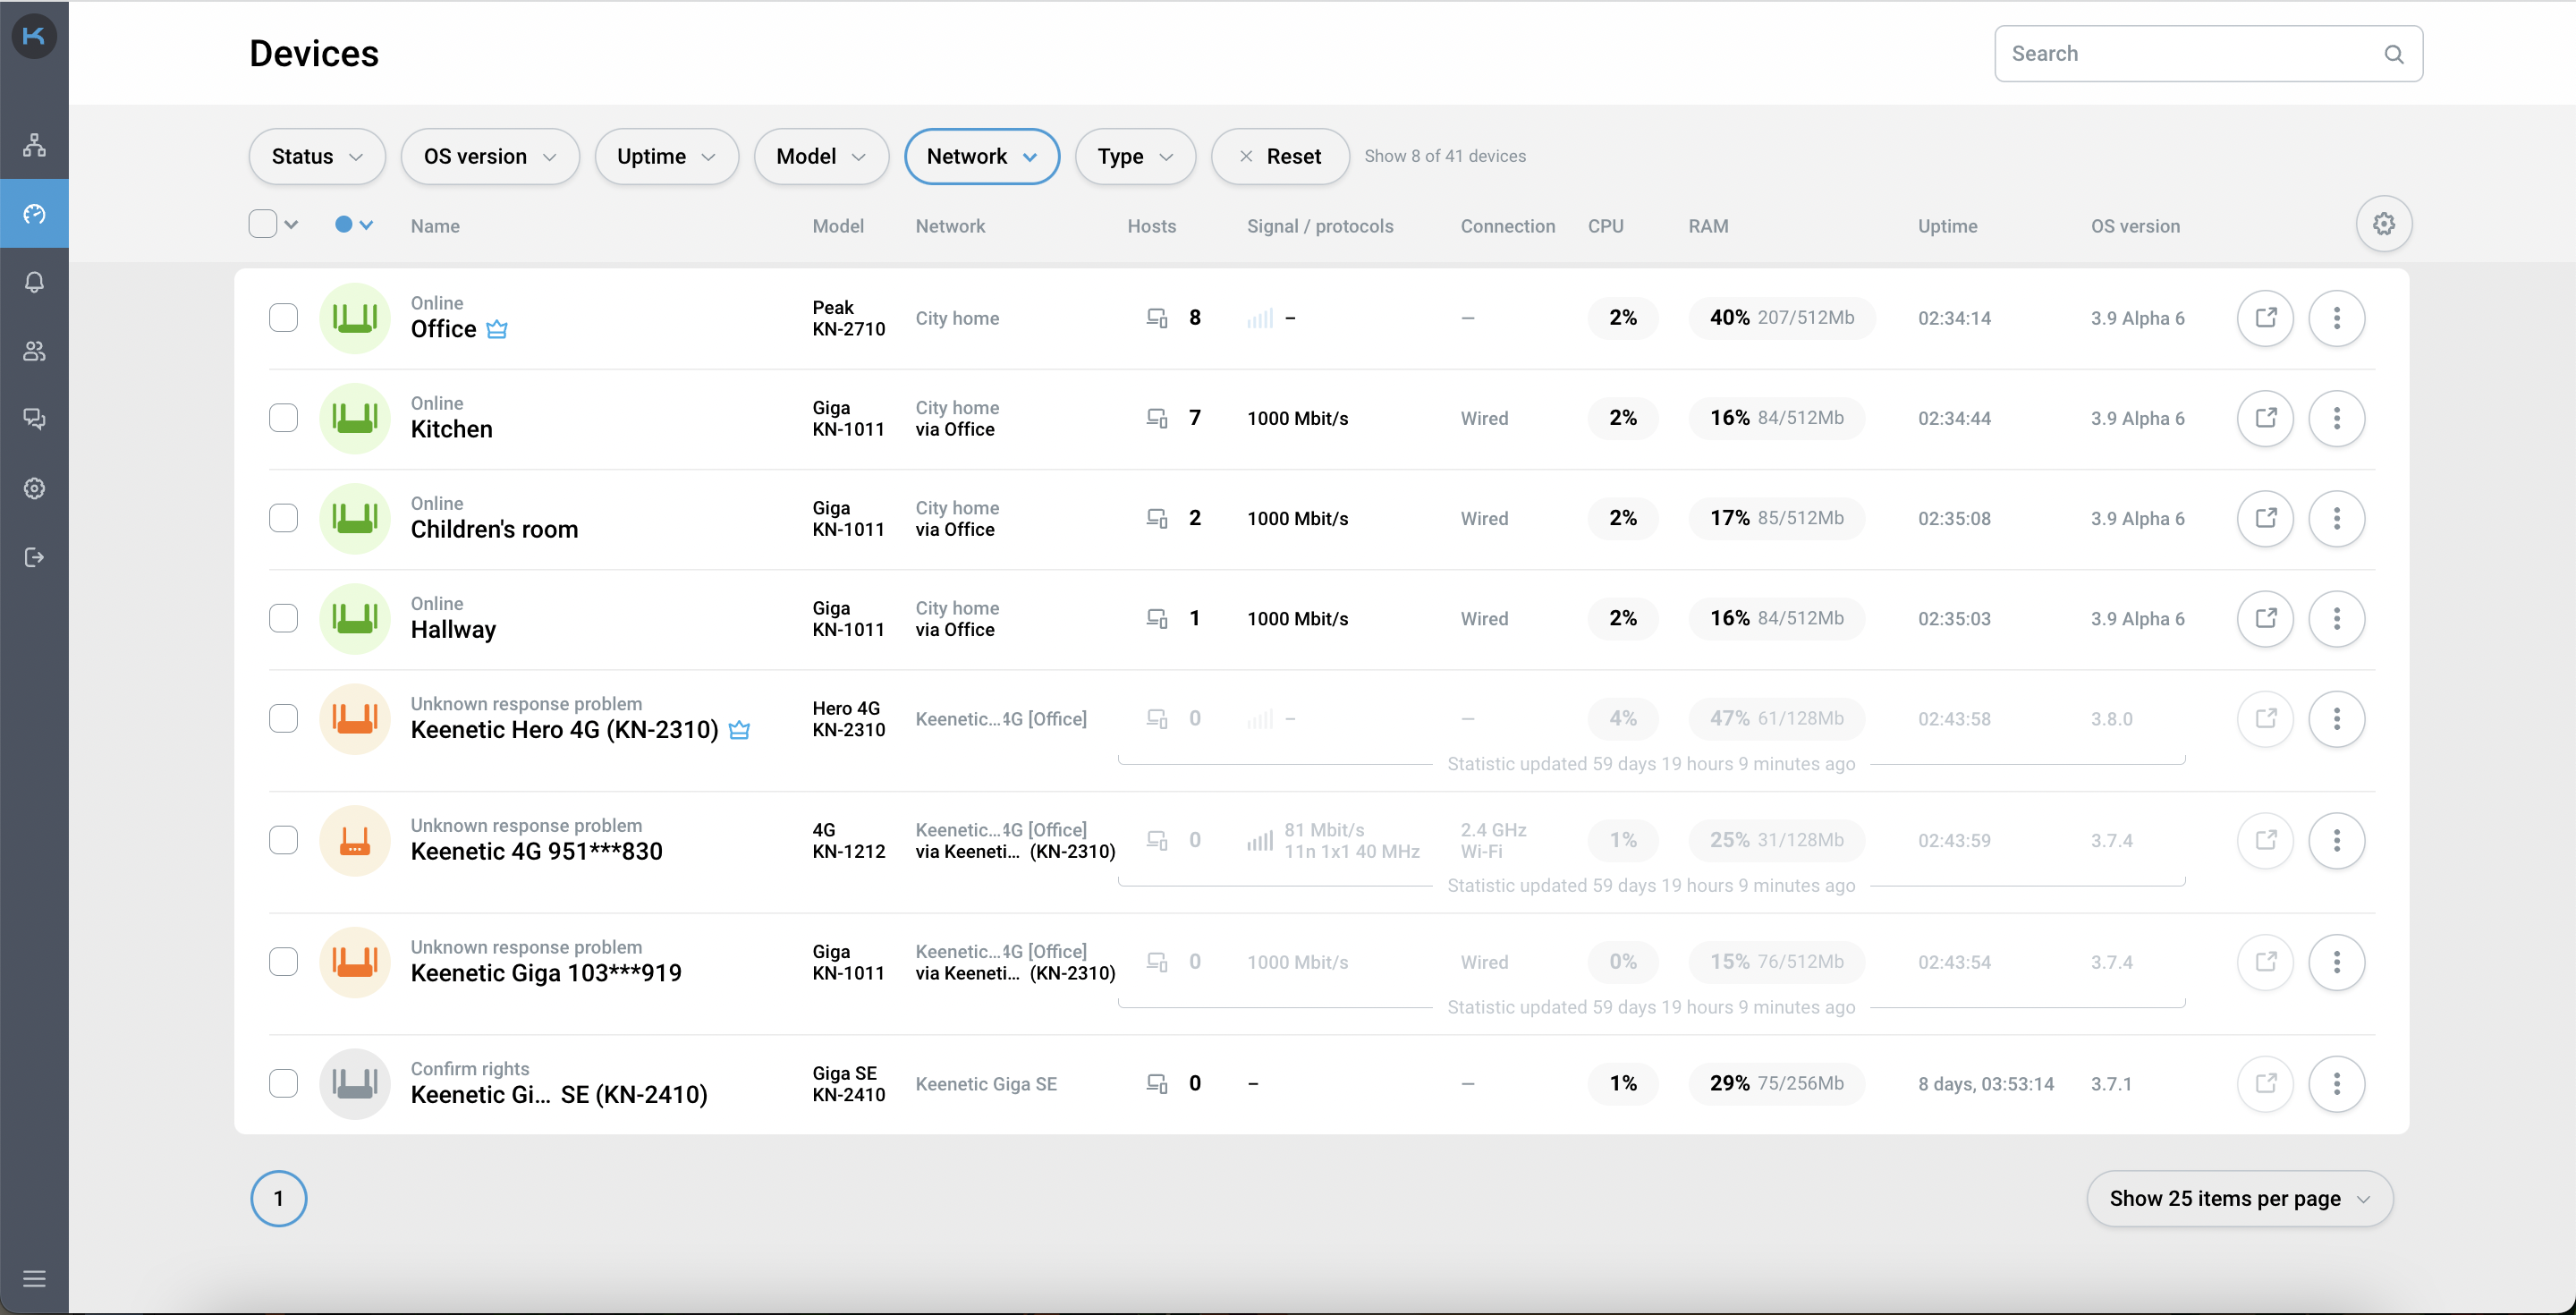Viewport: 2576px width, 1315px height.
Task: Check the Keenetic Giga SE checkbox
Action: [284, 1083]
